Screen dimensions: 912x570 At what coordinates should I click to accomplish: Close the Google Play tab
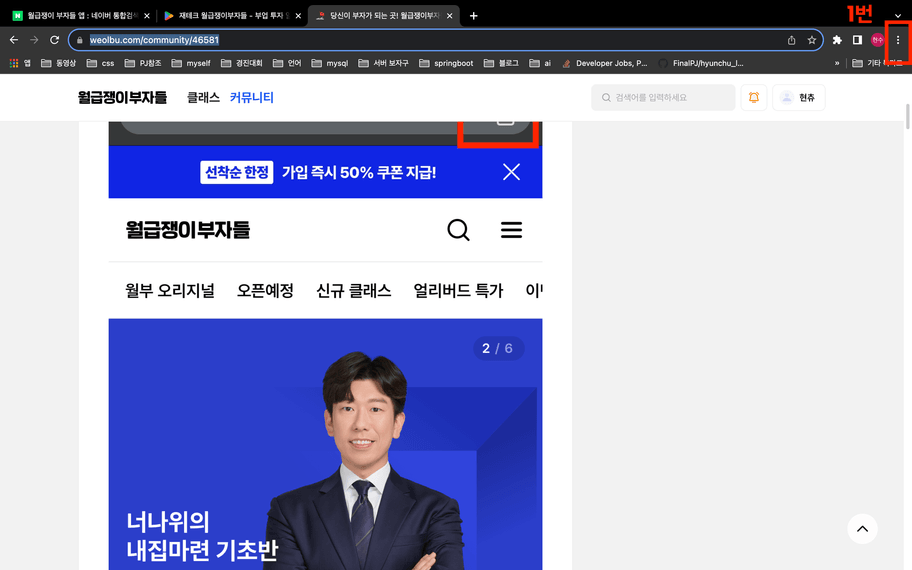[x=298, y=16]
